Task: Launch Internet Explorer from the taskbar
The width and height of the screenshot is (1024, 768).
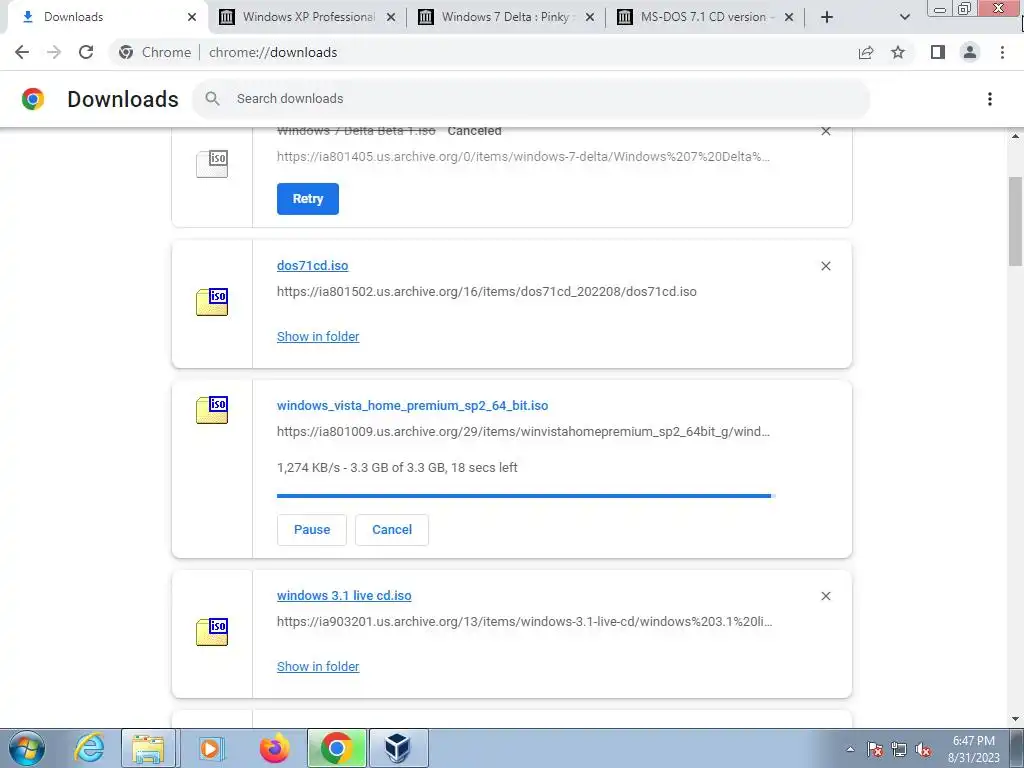Action: (x=89, y=748)
